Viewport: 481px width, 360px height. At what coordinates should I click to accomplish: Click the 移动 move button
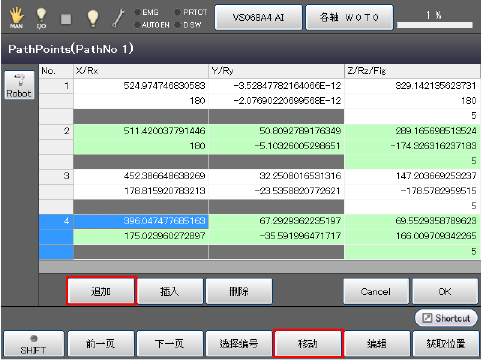click(308, 343)
